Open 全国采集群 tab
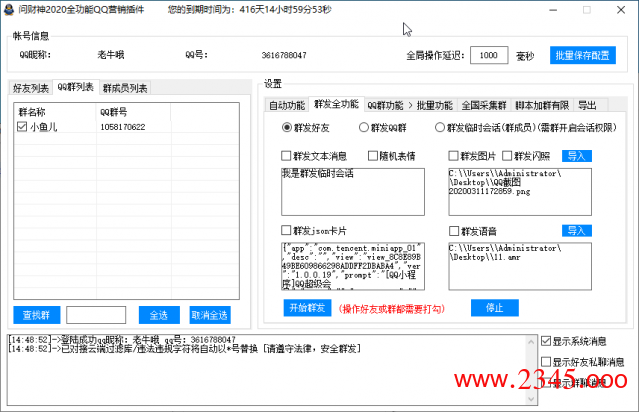The height and width of the screenshot is (412, 639). (484, 105)
